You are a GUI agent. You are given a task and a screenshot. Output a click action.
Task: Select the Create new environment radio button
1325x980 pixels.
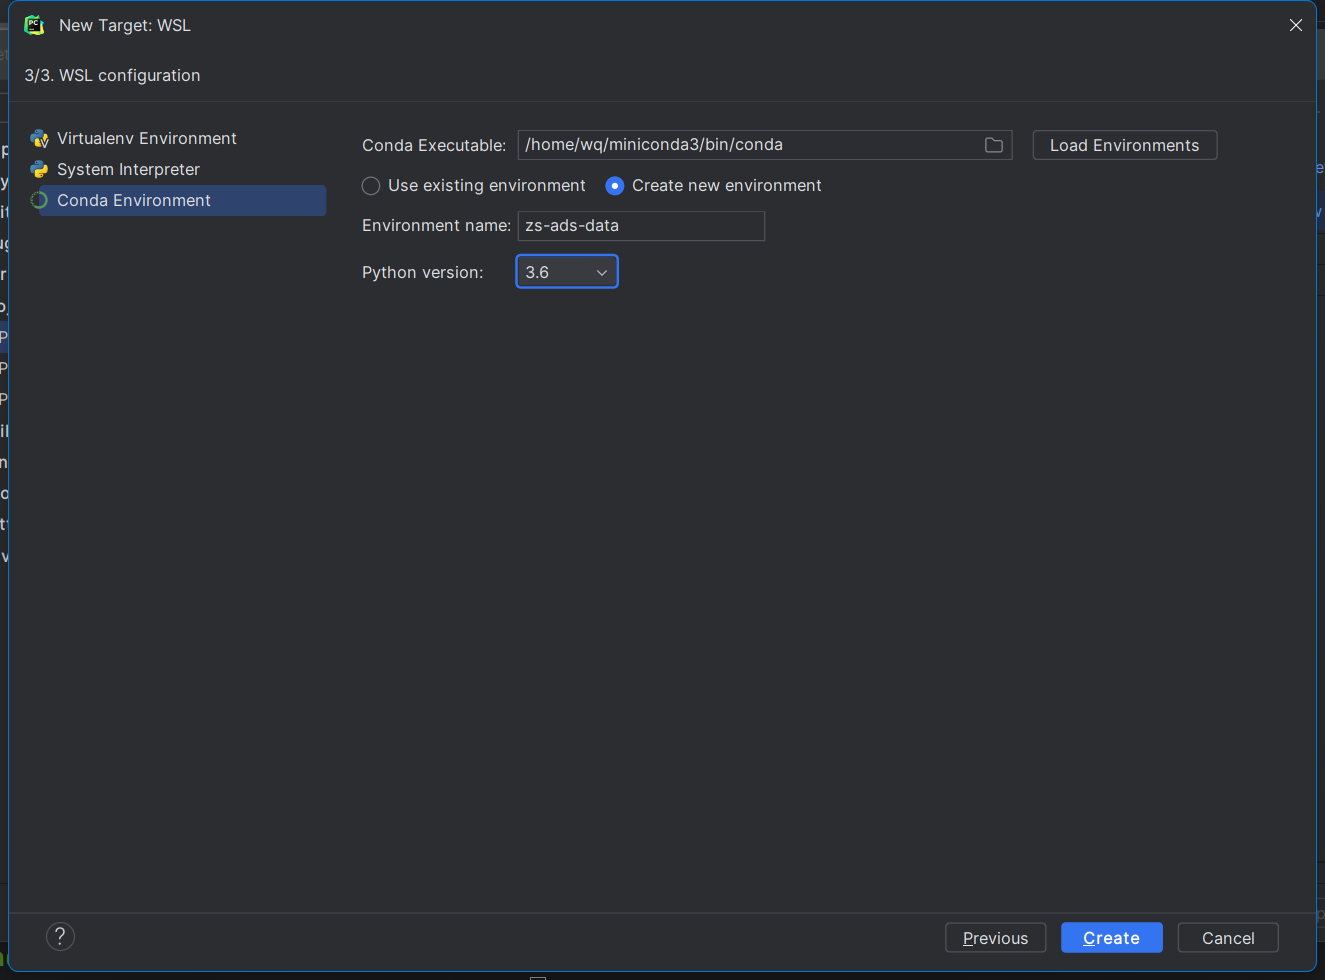click(x=614, y=185)
